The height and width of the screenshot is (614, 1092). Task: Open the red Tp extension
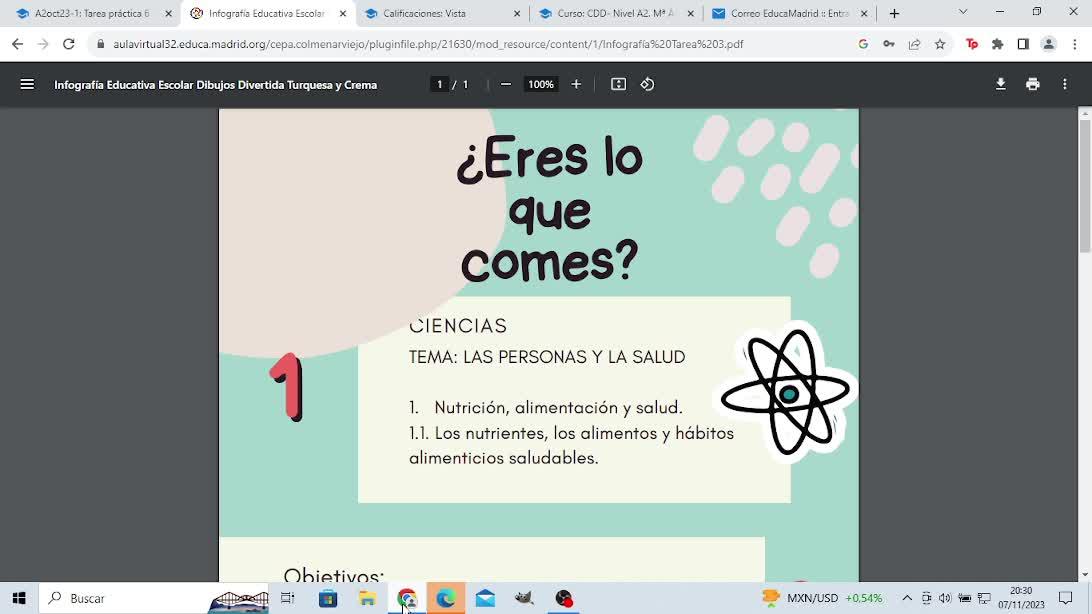[972, 44]
